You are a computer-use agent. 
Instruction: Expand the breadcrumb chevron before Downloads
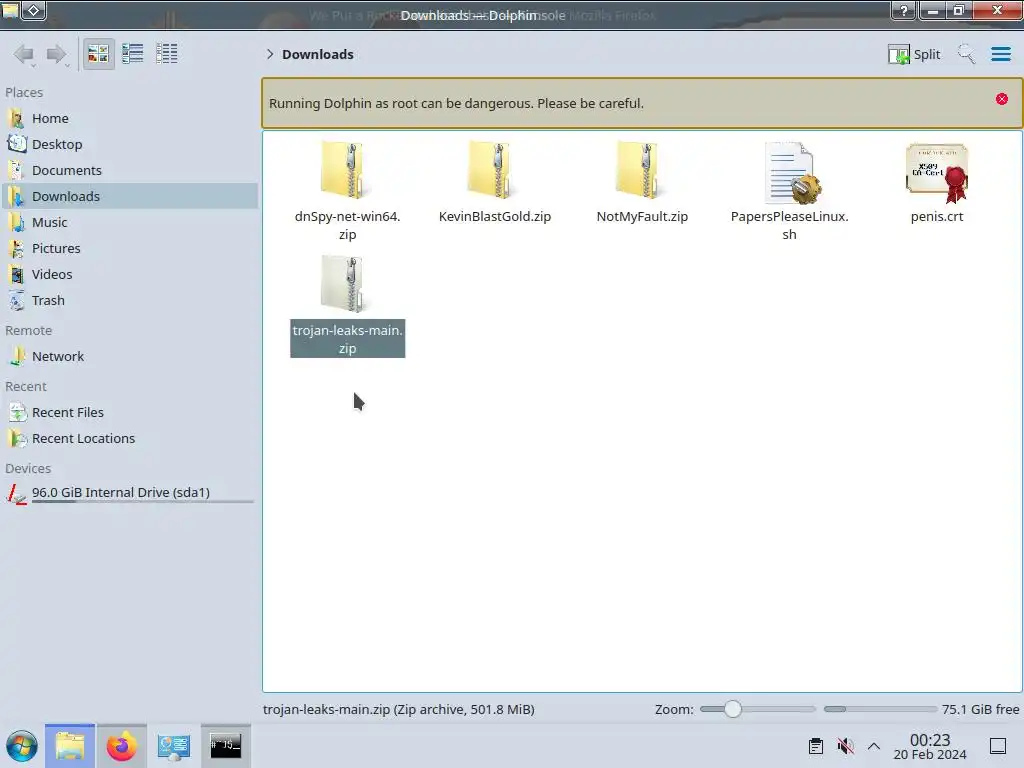(x=270, y=54)
